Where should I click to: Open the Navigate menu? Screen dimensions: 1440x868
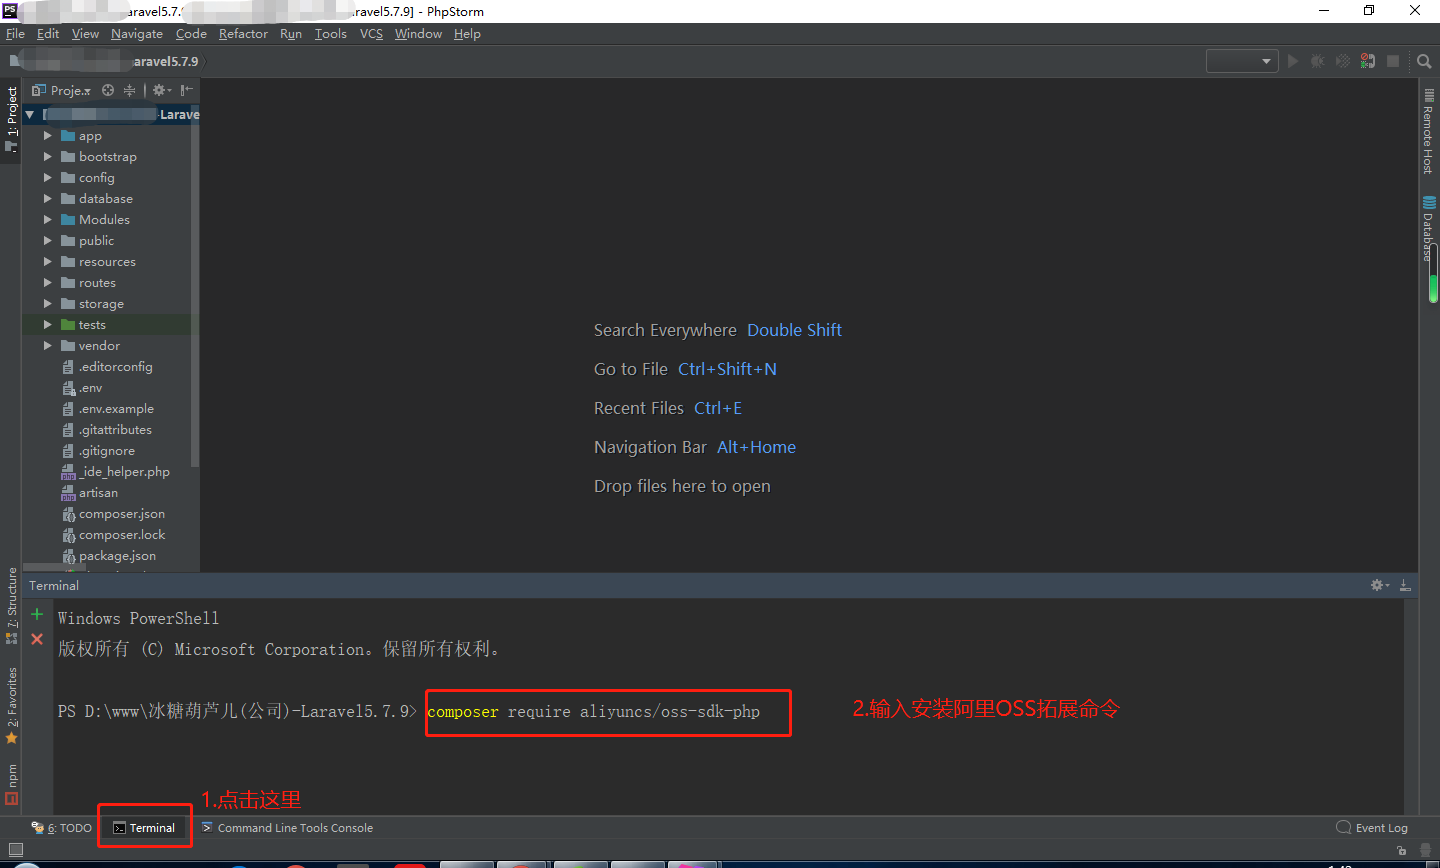point(137,34)
